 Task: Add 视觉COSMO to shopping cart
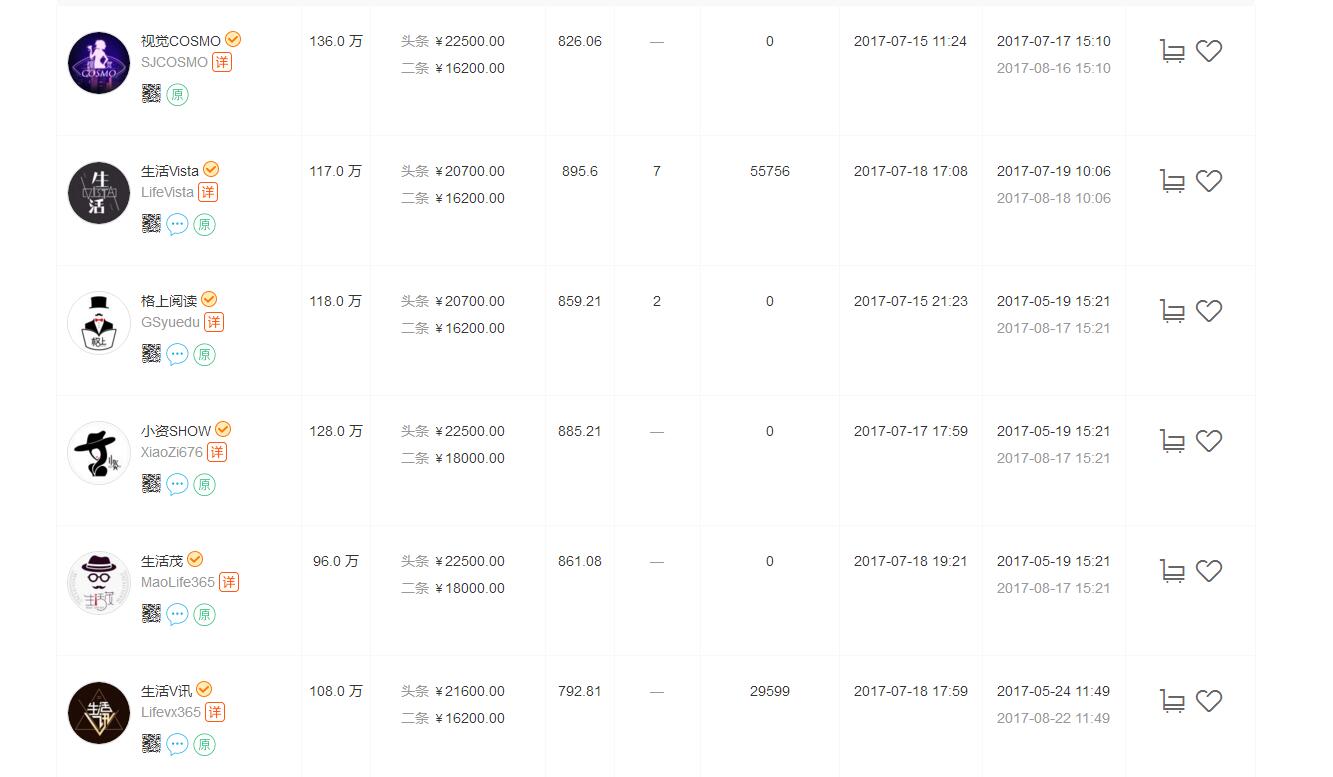coord(1173,51)
